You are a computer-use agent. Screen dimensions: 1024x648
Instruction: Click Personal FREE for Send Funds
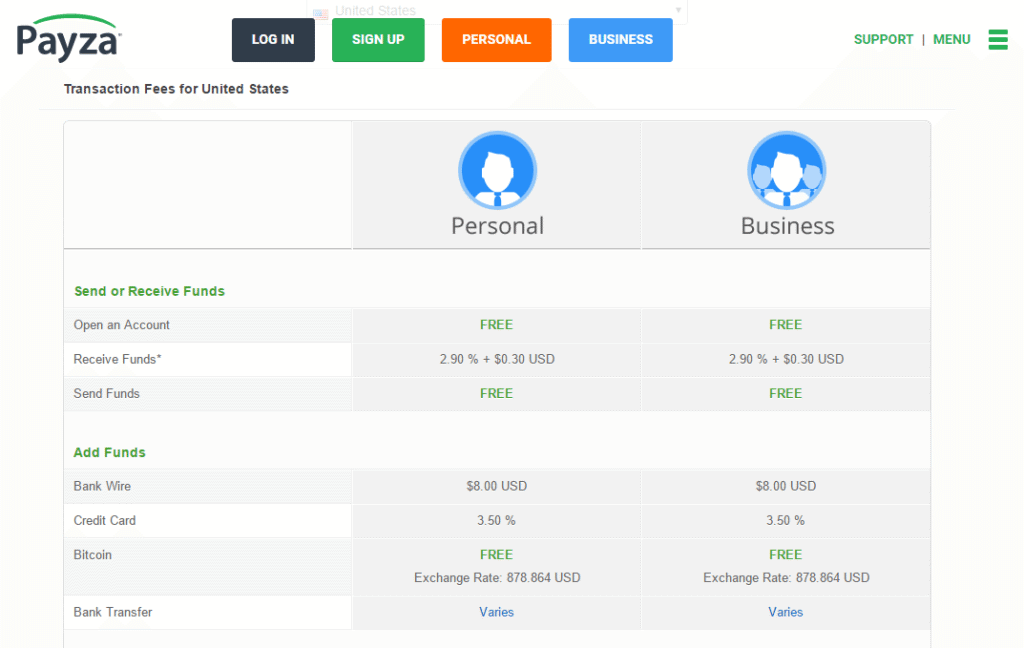(496, 393)
